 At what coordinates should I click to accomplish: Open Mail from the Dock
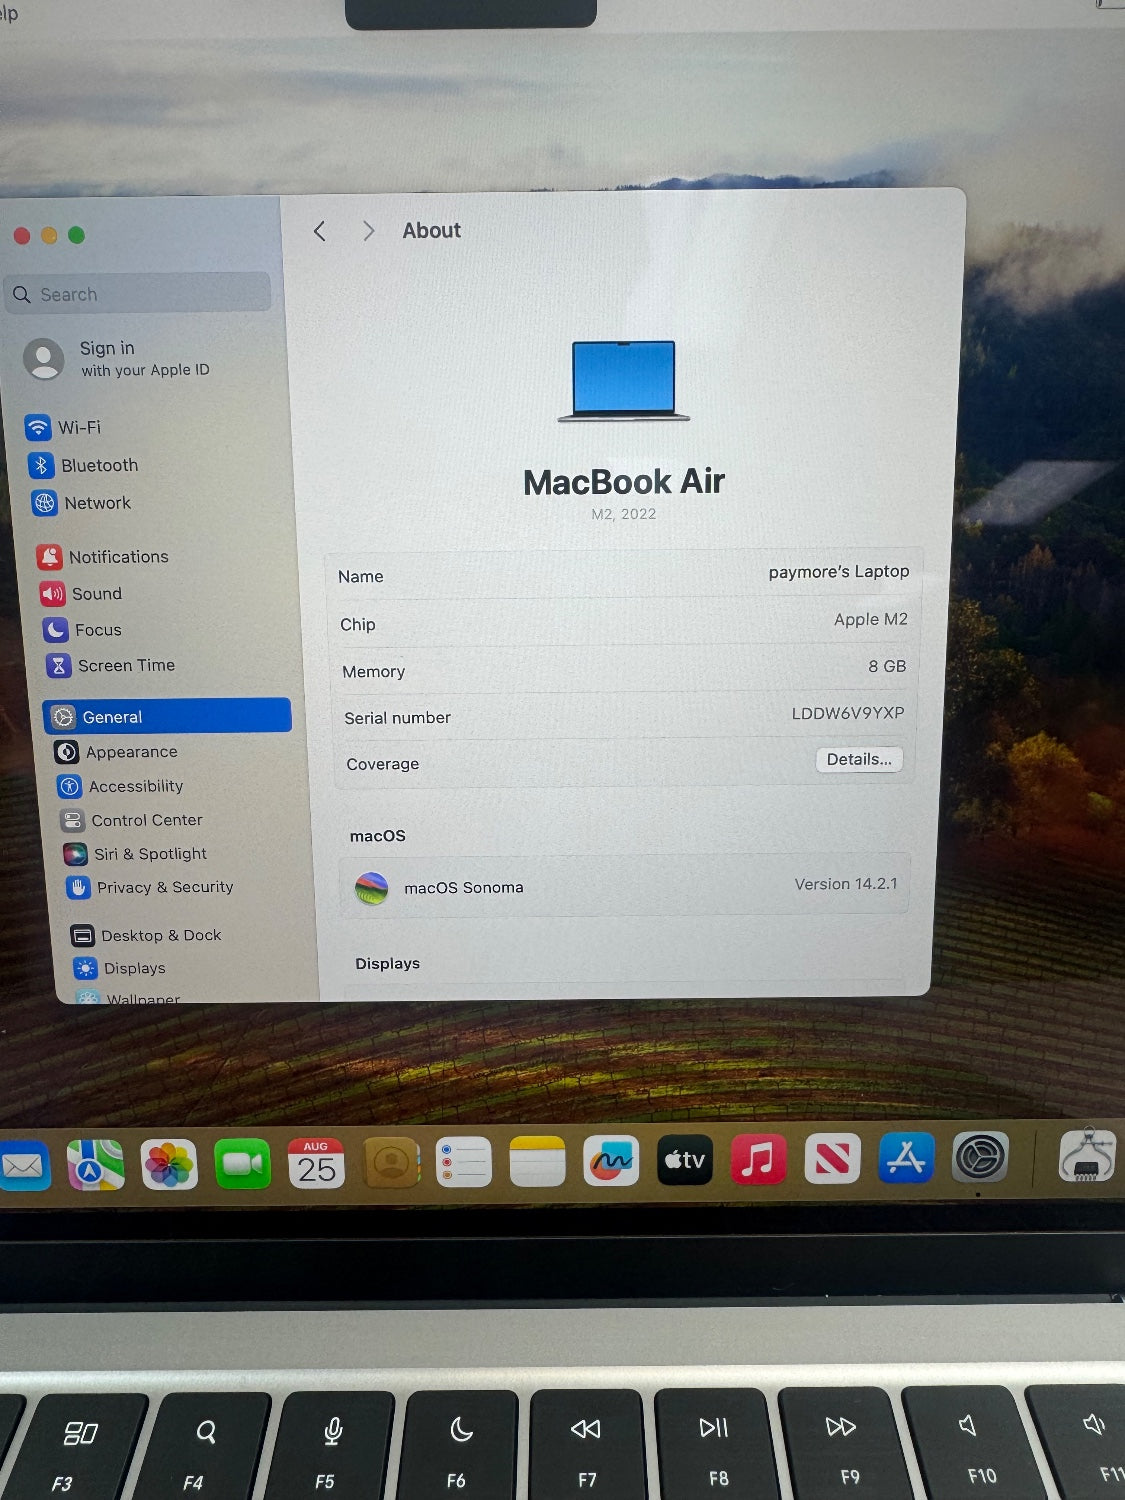click(22, 1166)
